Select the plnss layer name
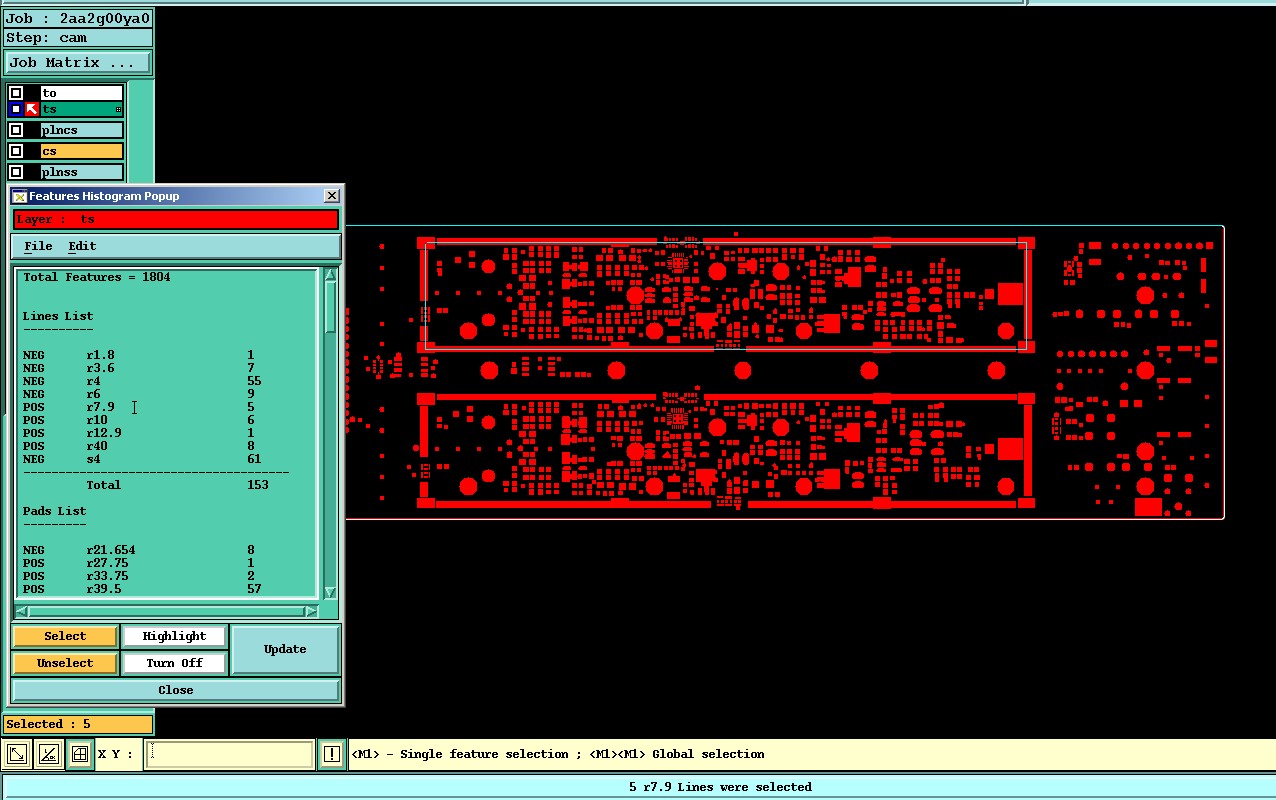The image size is (1276, 800). 82,172
